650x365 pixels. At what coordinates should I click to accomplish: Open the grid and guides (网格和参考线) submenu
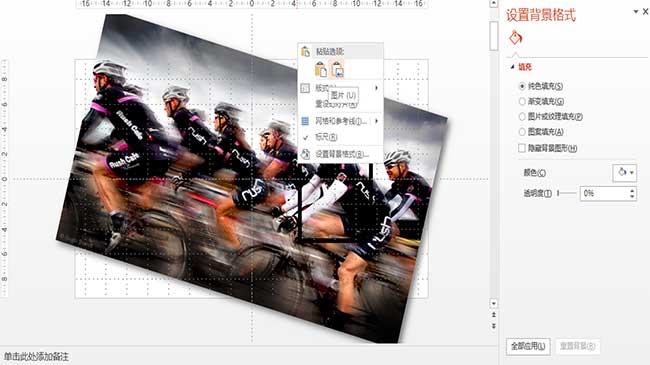[x=340, y=121]
